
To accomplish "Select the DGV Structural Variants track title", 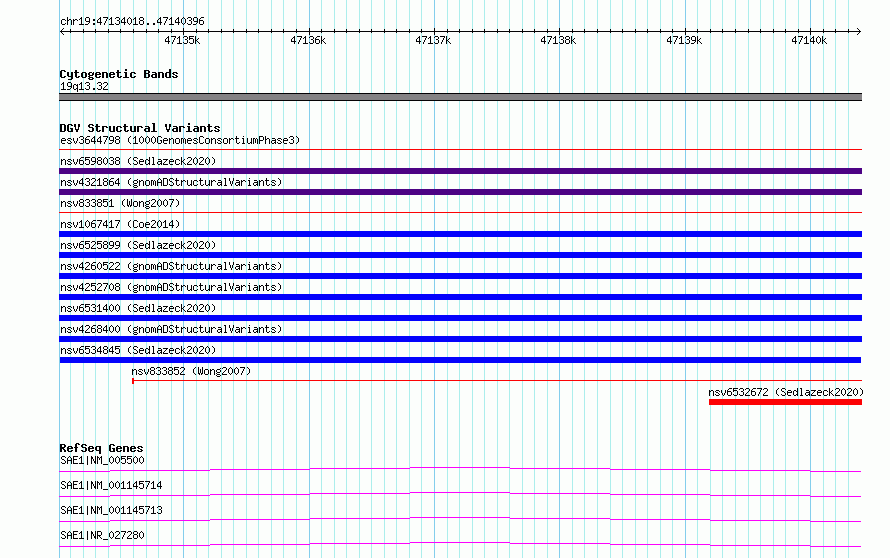I will click(140, 128).
